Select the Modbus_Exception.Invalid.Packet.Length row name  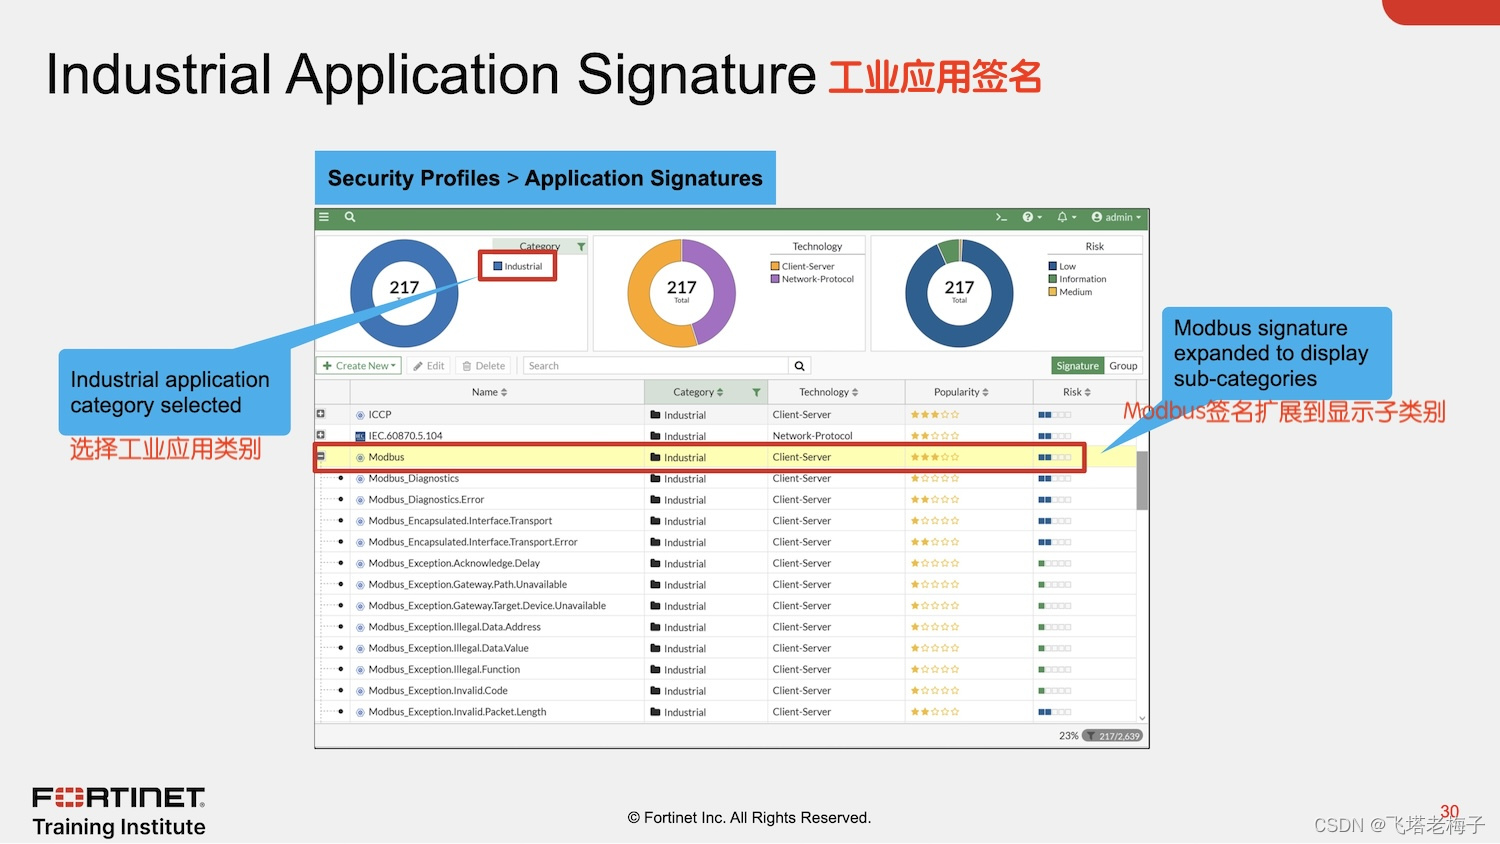[457, 712]
